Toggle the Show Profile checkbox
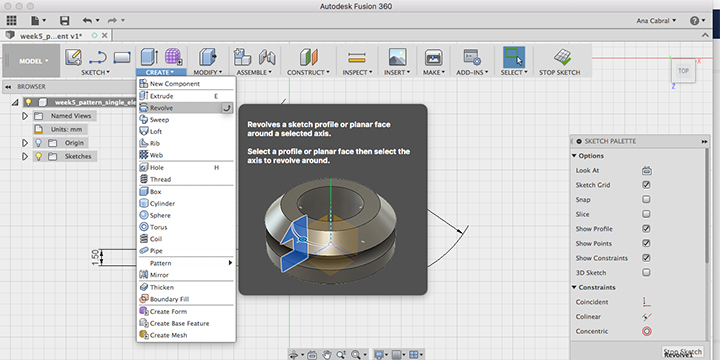Viewport: 720px width, 360px height. click(x=647, y=229)
